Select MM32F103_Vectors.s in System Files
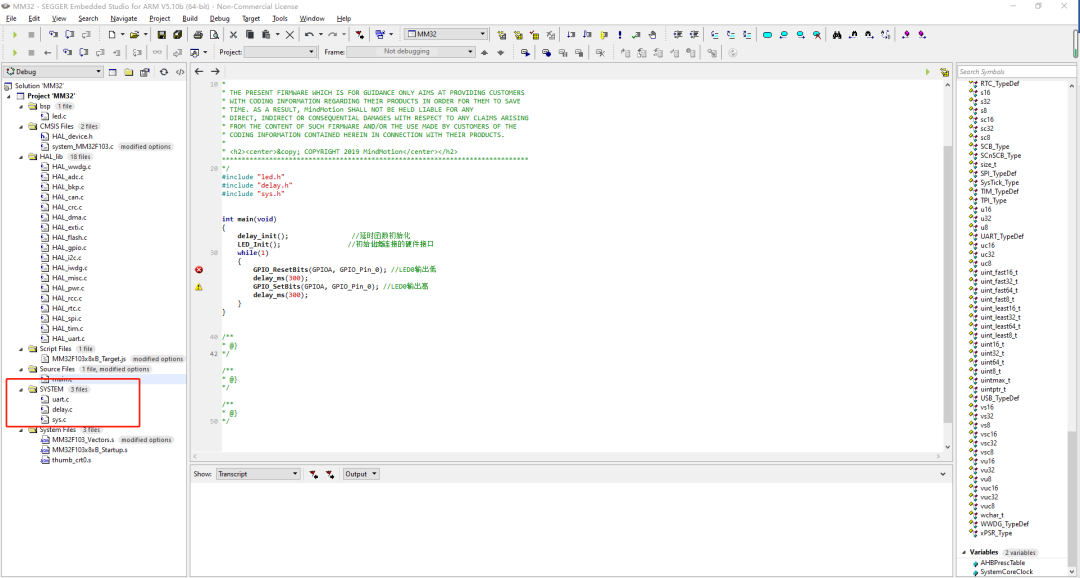 click(83, 440)
